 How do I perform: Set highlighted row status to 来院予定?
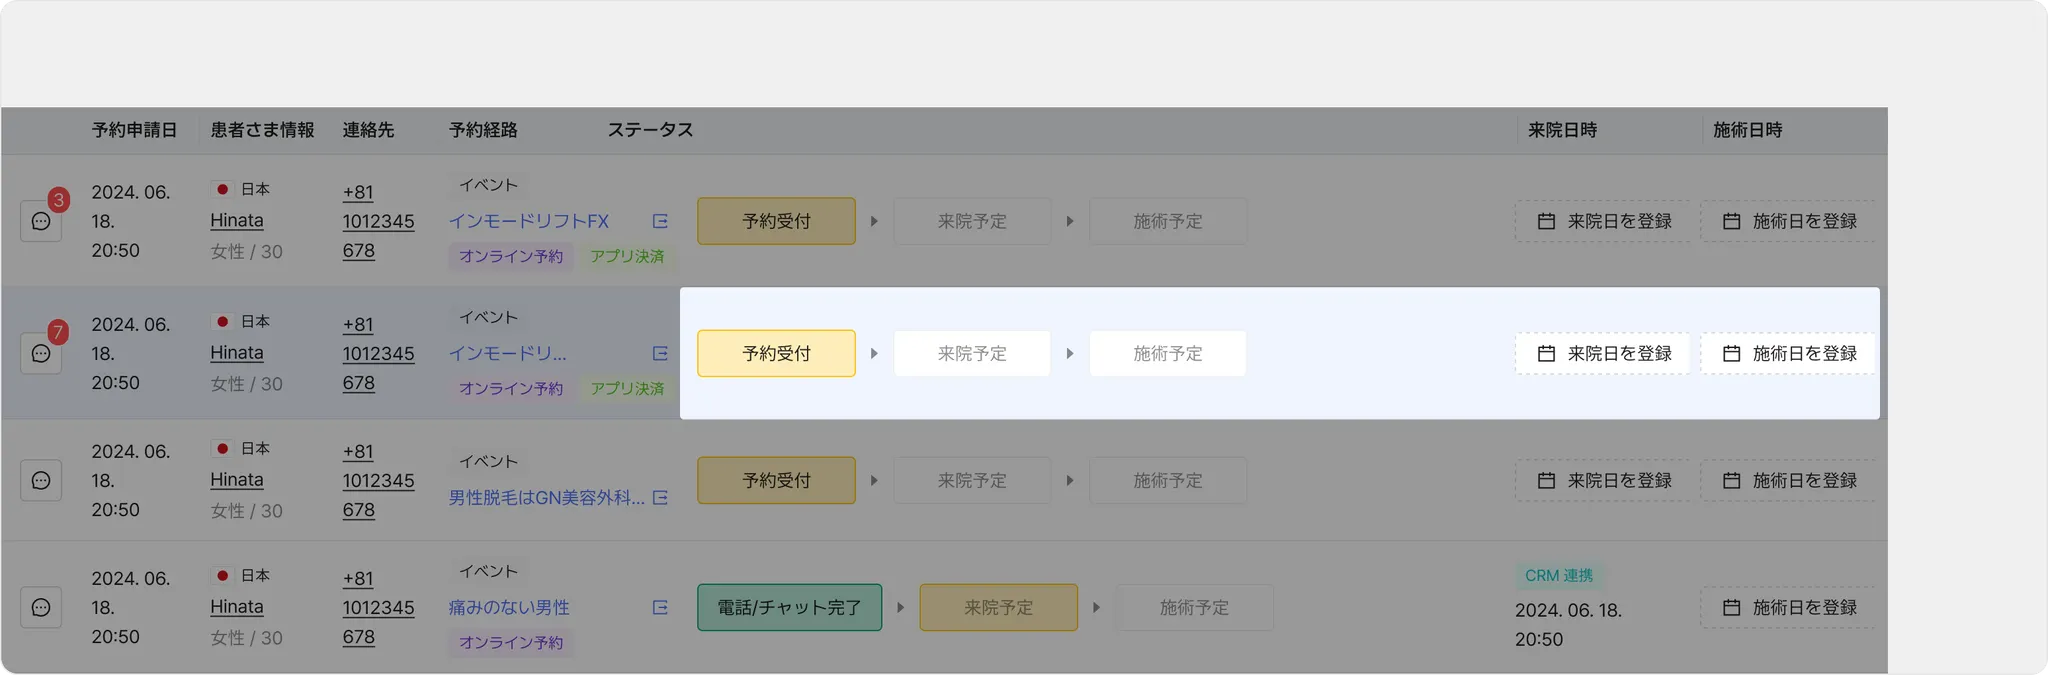point(972,353)
